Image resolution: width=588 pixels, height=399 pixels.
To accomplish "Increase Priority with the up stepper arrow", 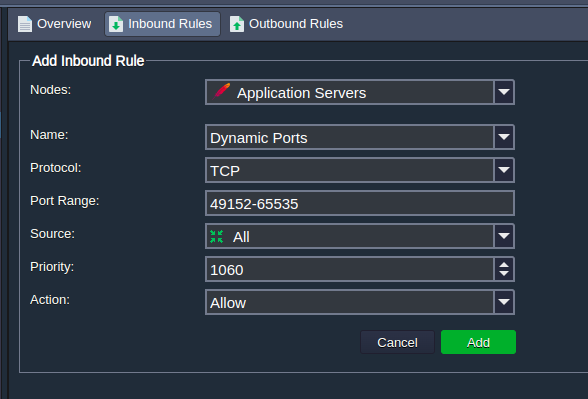I will click(504, 264).
